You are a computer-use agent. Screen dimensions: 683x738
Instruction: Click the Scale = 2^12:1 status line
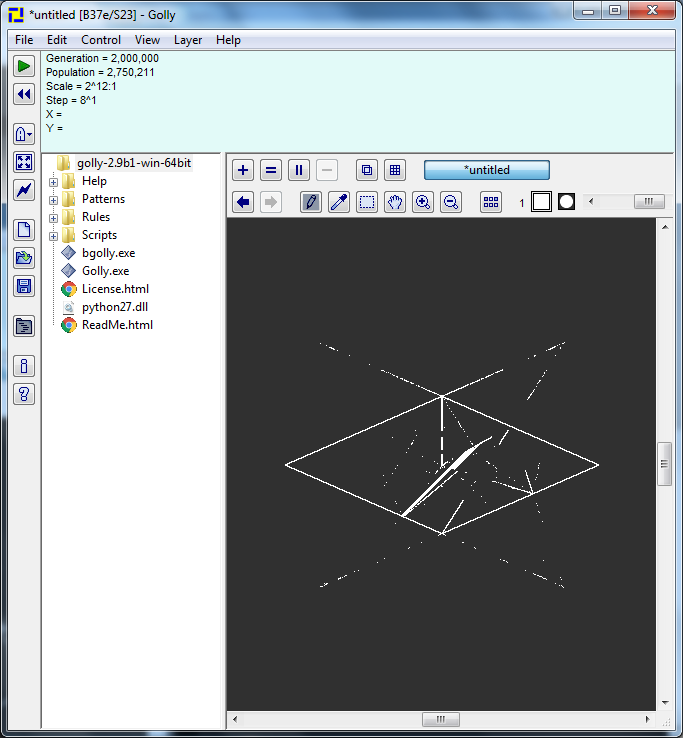[81, 87]
